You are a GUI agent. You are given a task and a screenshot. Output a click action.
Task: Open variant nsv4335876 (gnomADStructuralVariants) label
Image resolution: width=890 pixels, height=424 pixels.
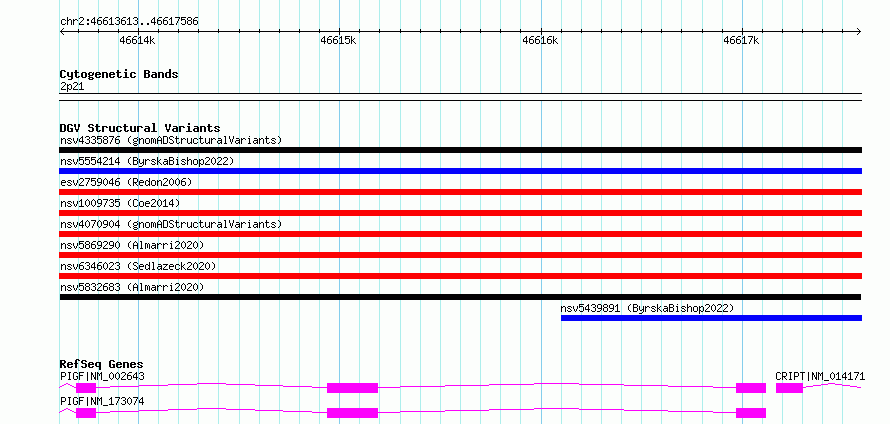[171, 140]
